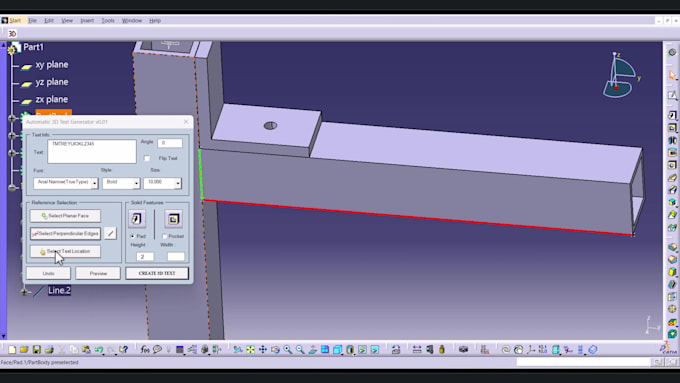The width and height of the screenshot is (680, 383).
Task: Open the Window menu
Action: point(132,20)
